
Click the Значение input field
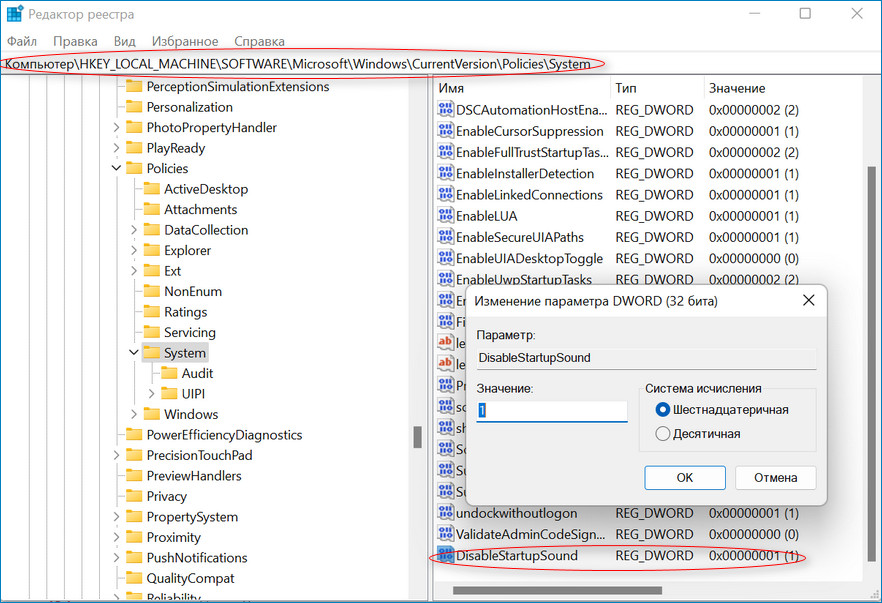(x=551, y=411)
